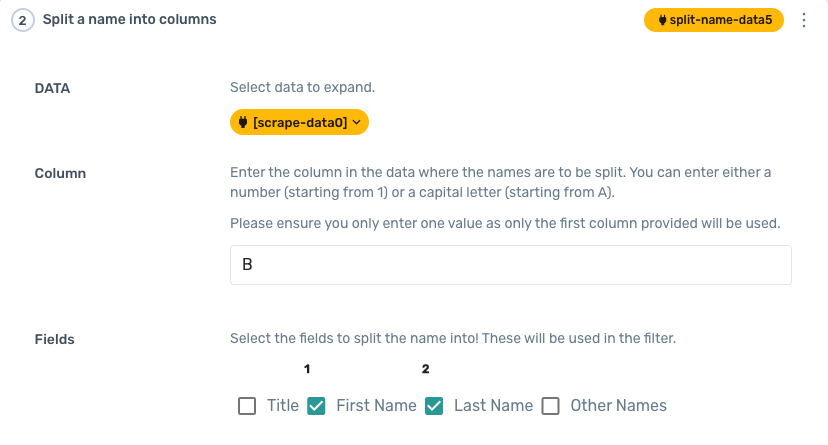Focus the Column input containing B

[510, 265]
